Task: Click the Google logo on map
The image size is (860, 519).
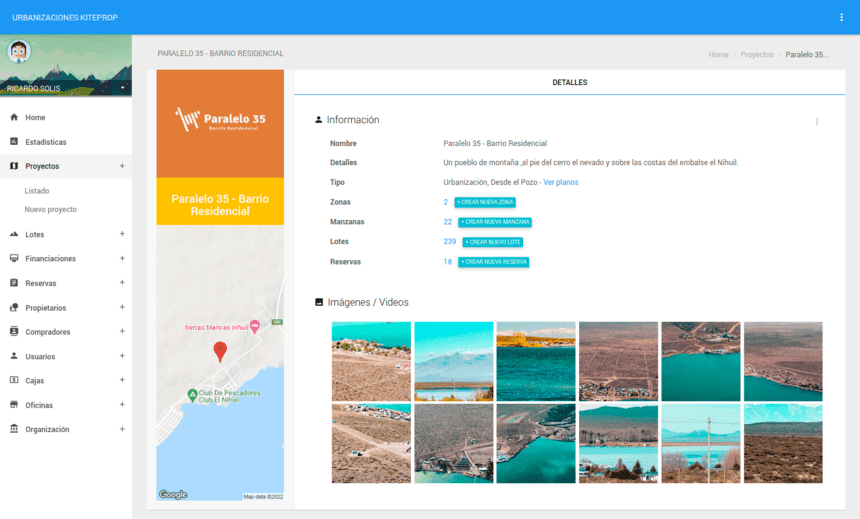Action: click(173, 494)
